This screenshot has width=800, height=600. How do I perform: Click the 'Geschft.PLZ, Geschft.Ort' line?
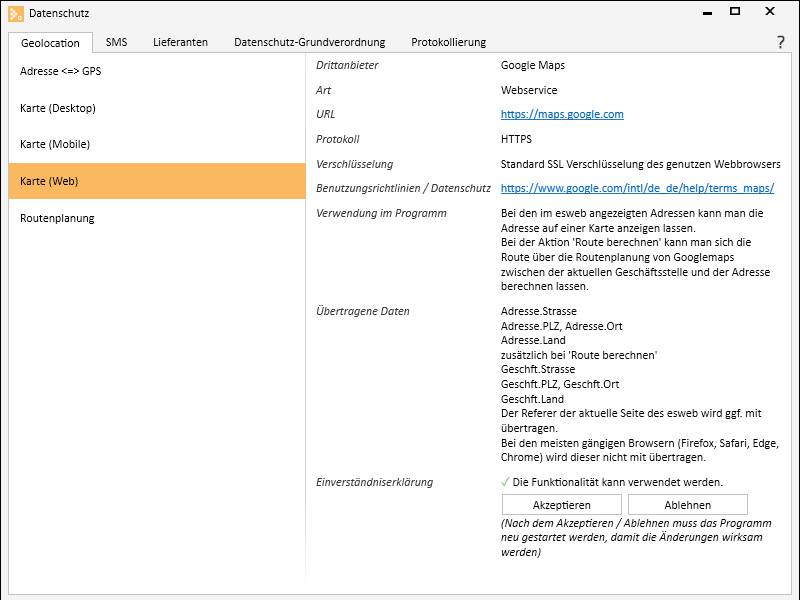(x=560, y=384)
